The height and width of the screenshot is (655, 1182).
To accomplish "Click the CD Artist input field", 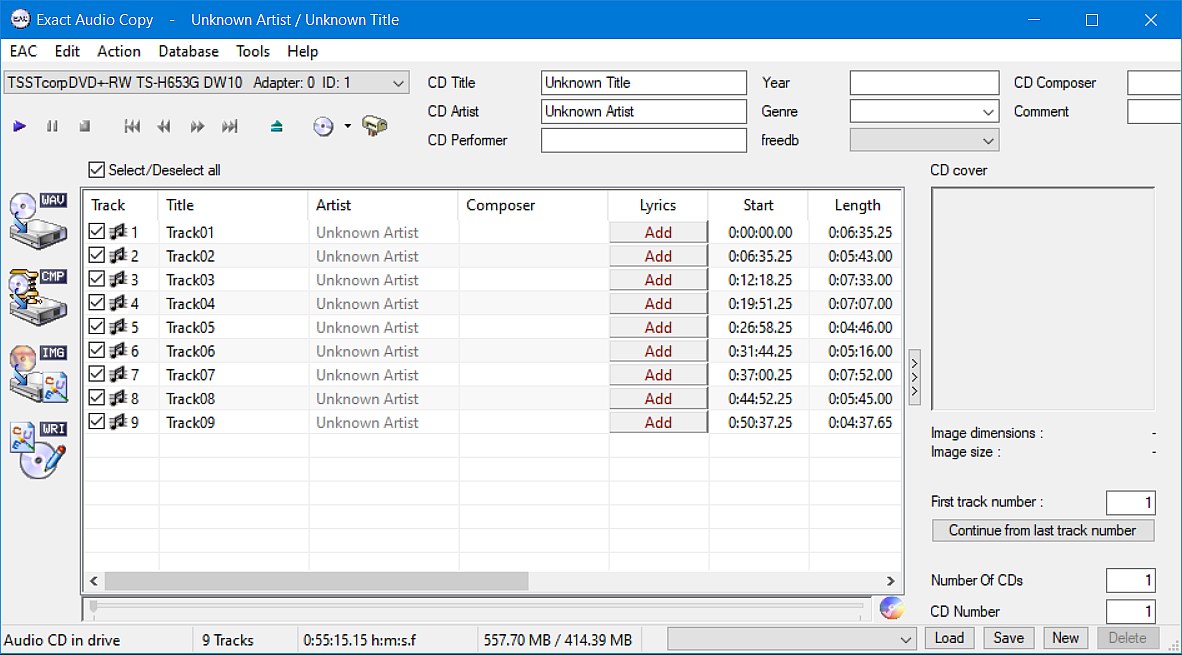I will tap(644, 112).
